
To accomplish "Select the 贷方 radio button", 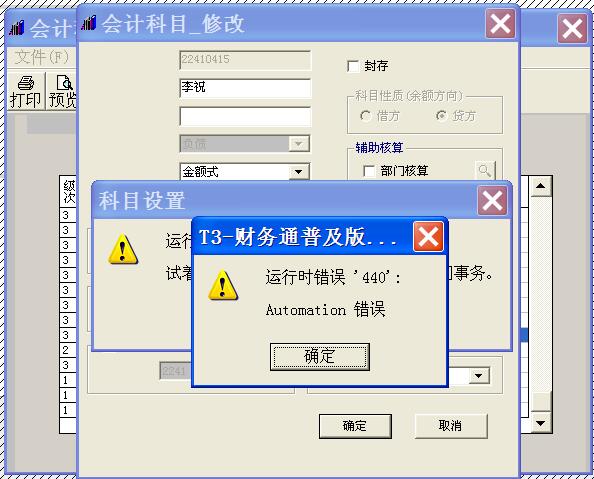I will coord(441,116).
